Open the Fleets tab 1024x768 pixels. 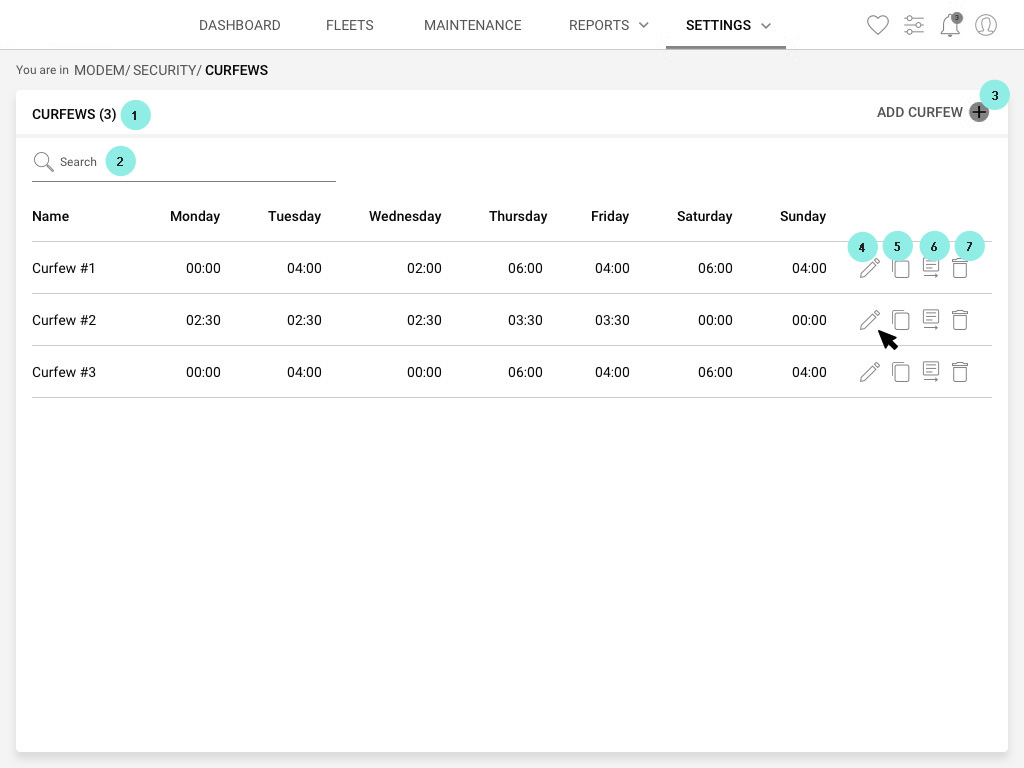[349, 25]
